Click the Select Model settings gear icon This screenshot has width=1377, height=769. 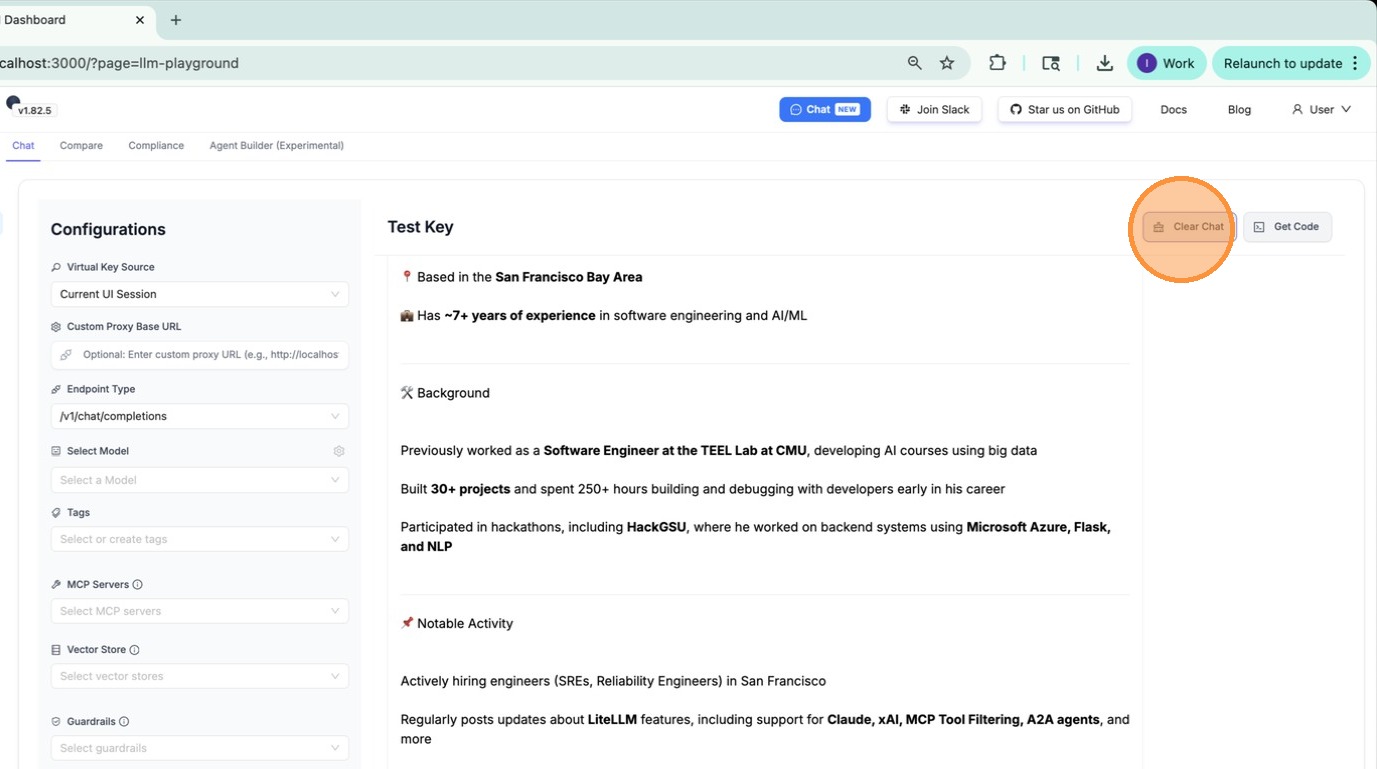point(339,451)
